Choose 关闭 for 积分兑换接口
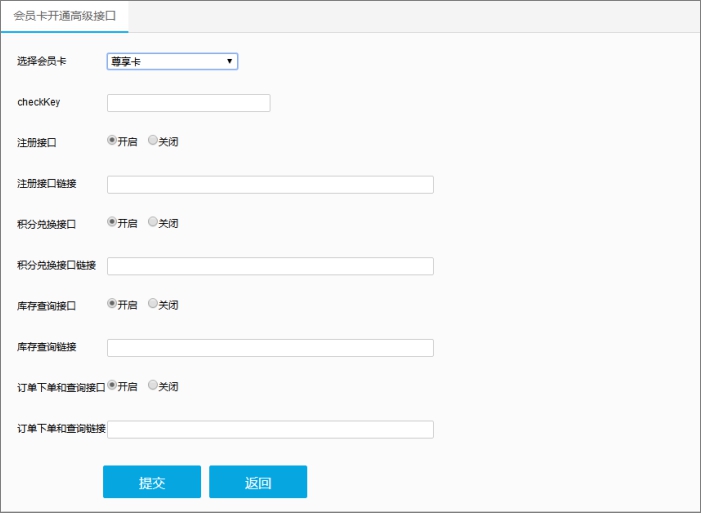This screenshot has width=702, height=514. click(153, 222)
